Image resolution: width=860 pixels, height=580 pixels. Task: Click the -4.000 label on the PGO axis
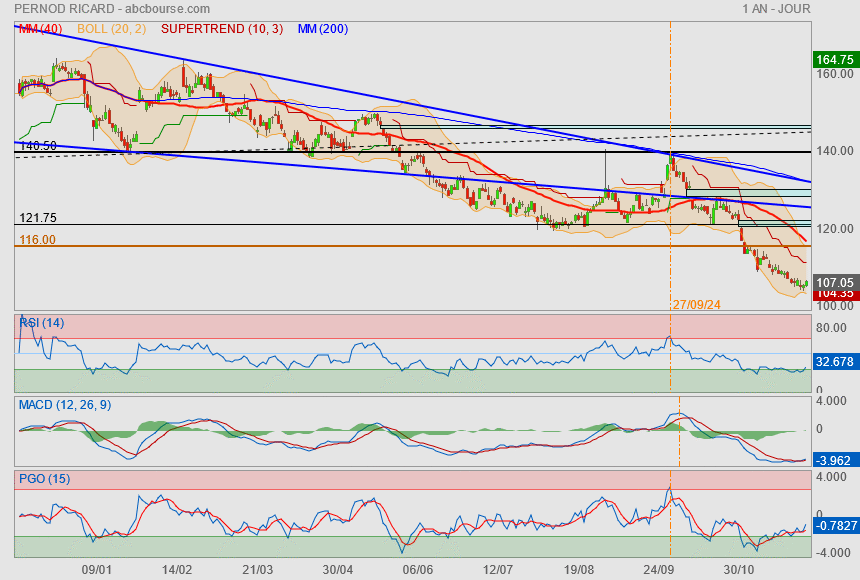click(831, 553)
